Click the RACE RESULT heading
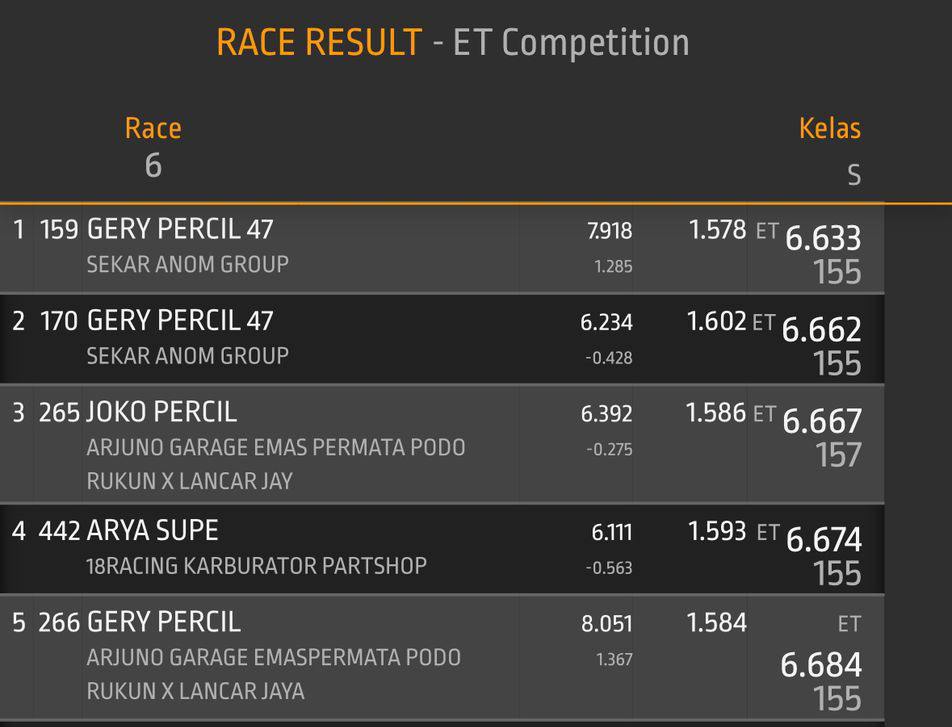 coord(319,43)
